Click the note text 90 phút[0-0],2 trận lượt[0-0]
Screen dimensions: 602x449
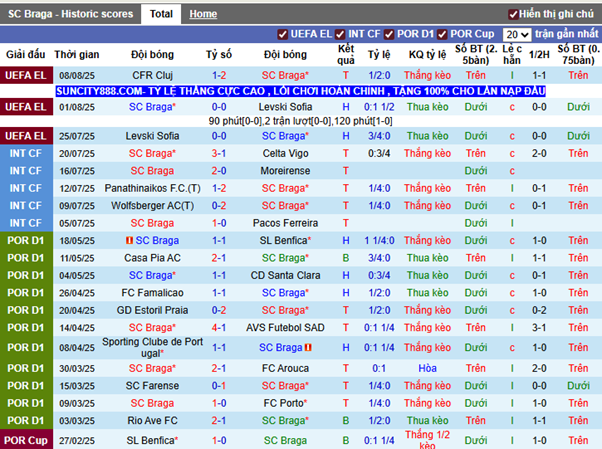[301, 121]
